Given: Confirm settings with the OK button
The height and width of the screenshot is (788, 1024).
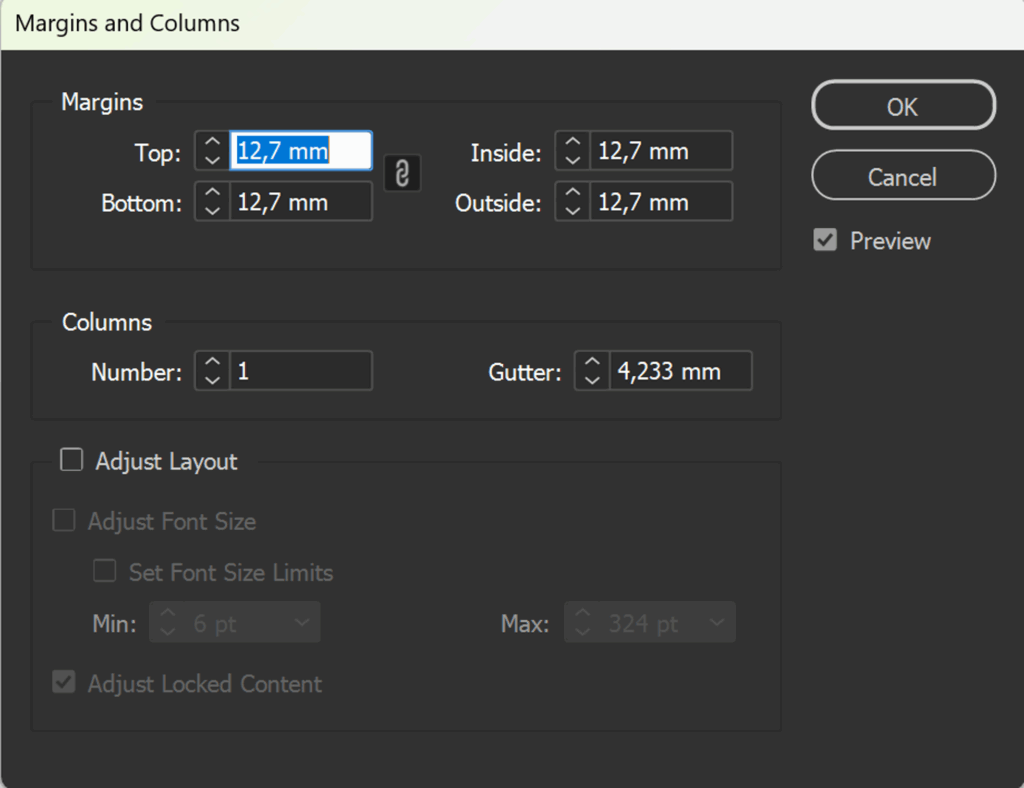Looking at the screenshot, I should [902, 105].
